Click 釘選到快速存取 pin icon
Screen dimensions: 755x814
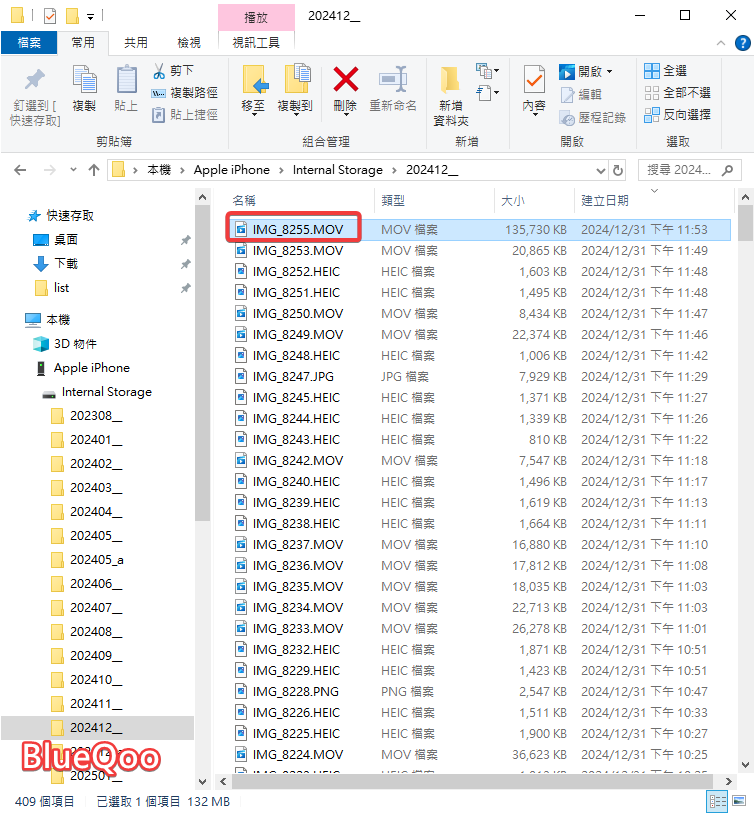coord(34,80)
